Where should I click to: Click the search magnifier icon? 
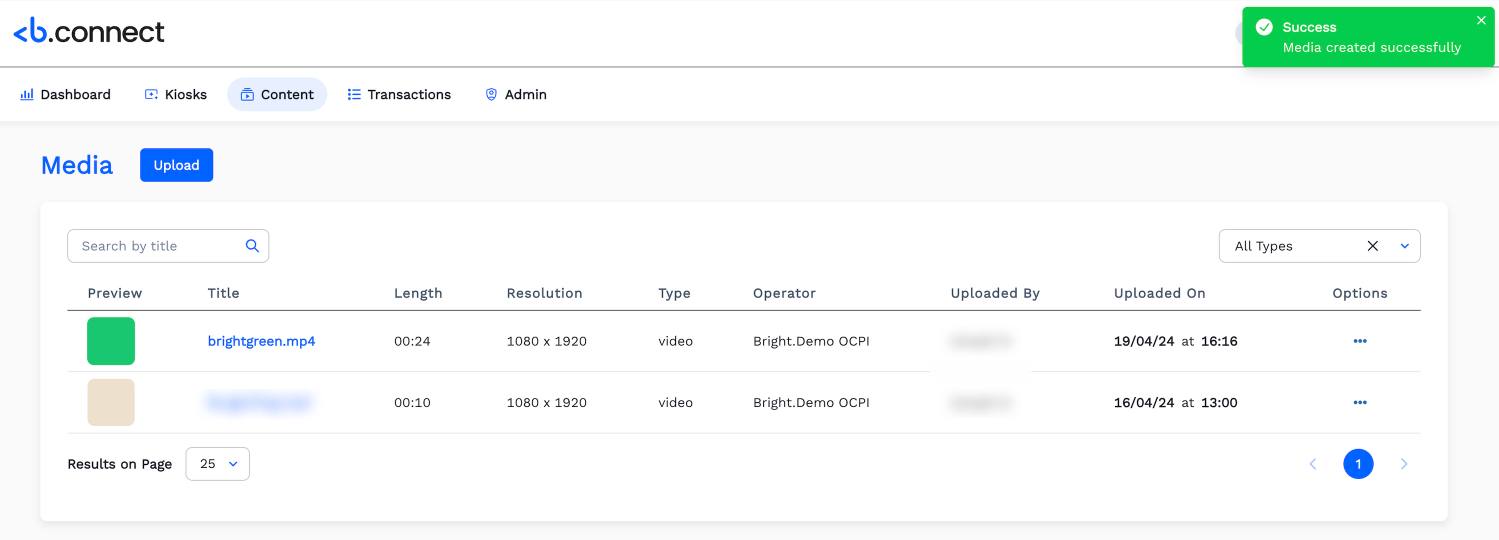click(252, 246)
